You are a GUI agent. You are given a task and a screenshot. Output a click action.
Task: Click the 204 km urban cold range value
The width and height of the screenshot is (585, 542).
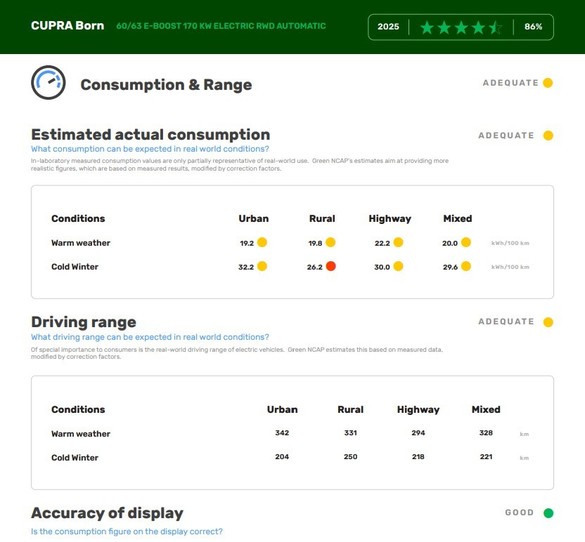pyautogui.click(x=282, y=457)
